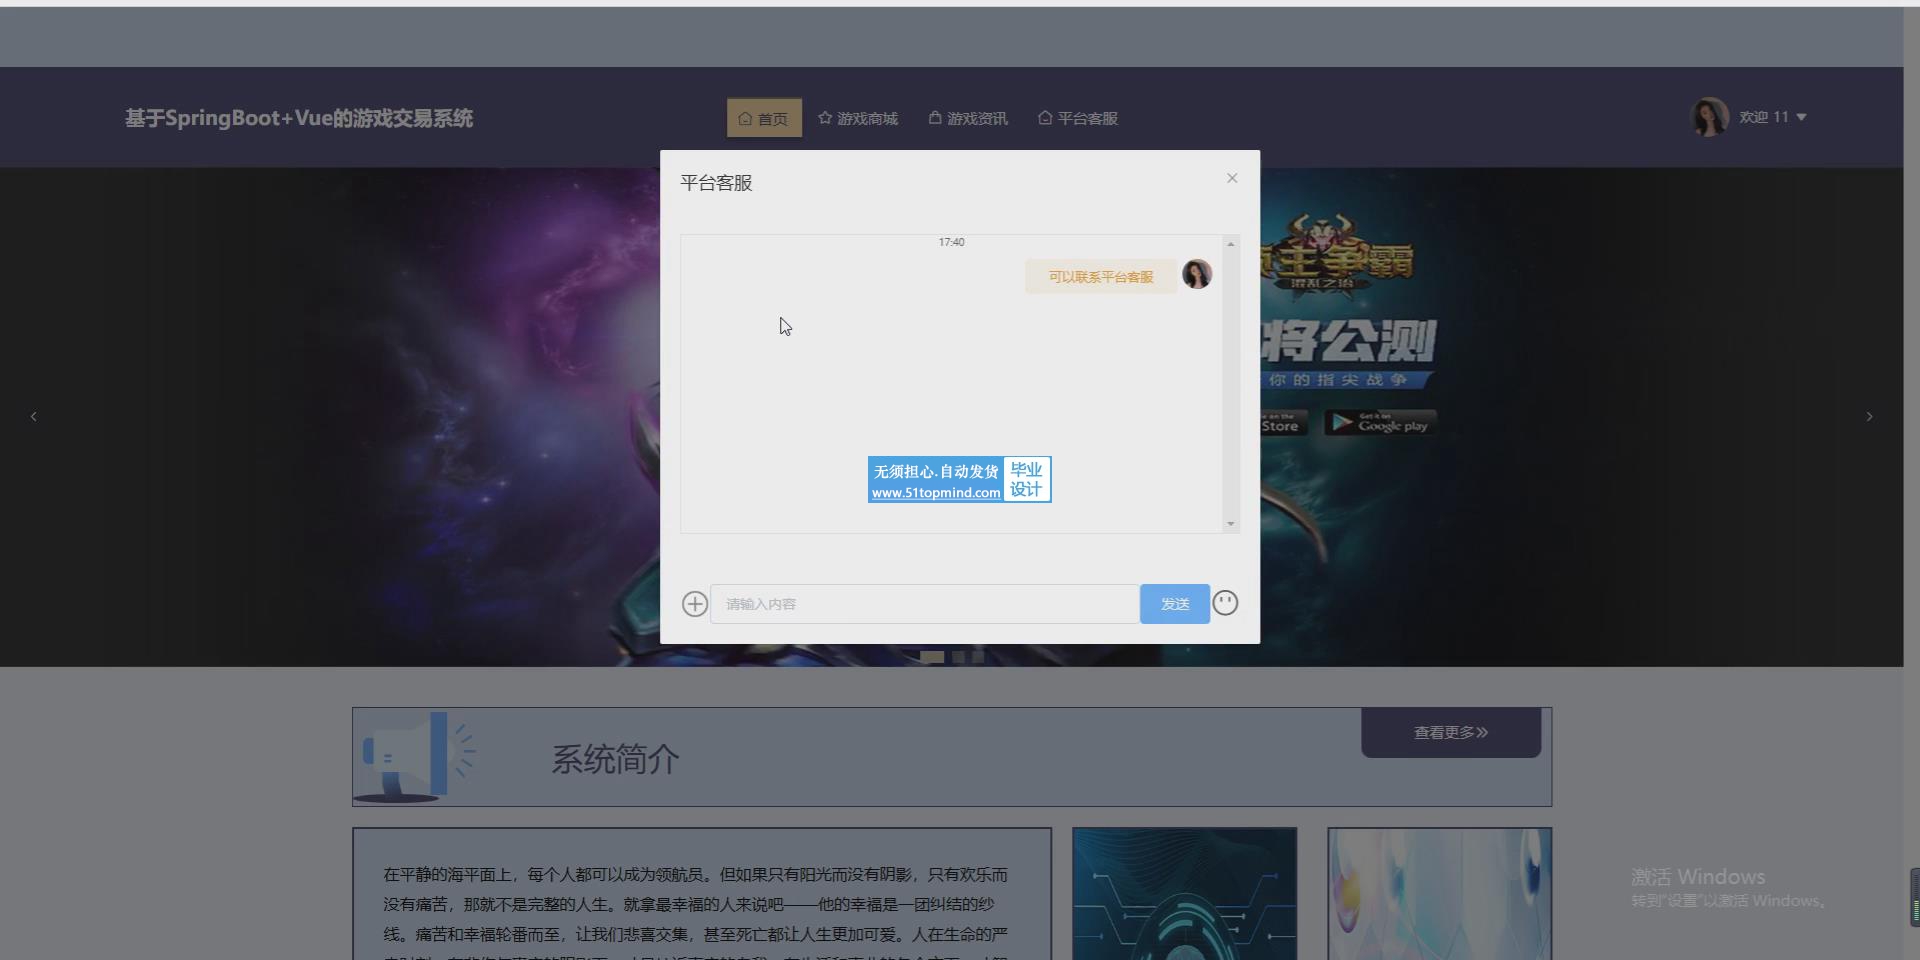Click the profile avatar in header
The width and height of the screenshot is (1920, 960).
1709,117
